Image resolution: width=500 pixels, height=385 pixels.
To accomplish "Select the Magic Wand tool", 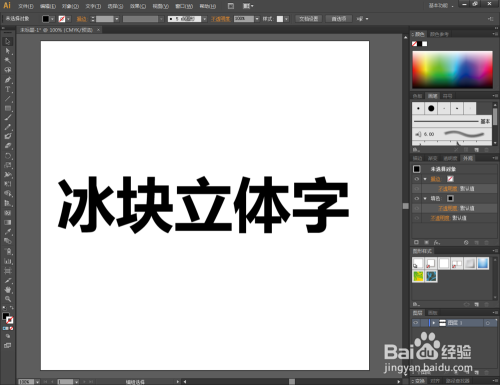I will (x=8, y=61).
